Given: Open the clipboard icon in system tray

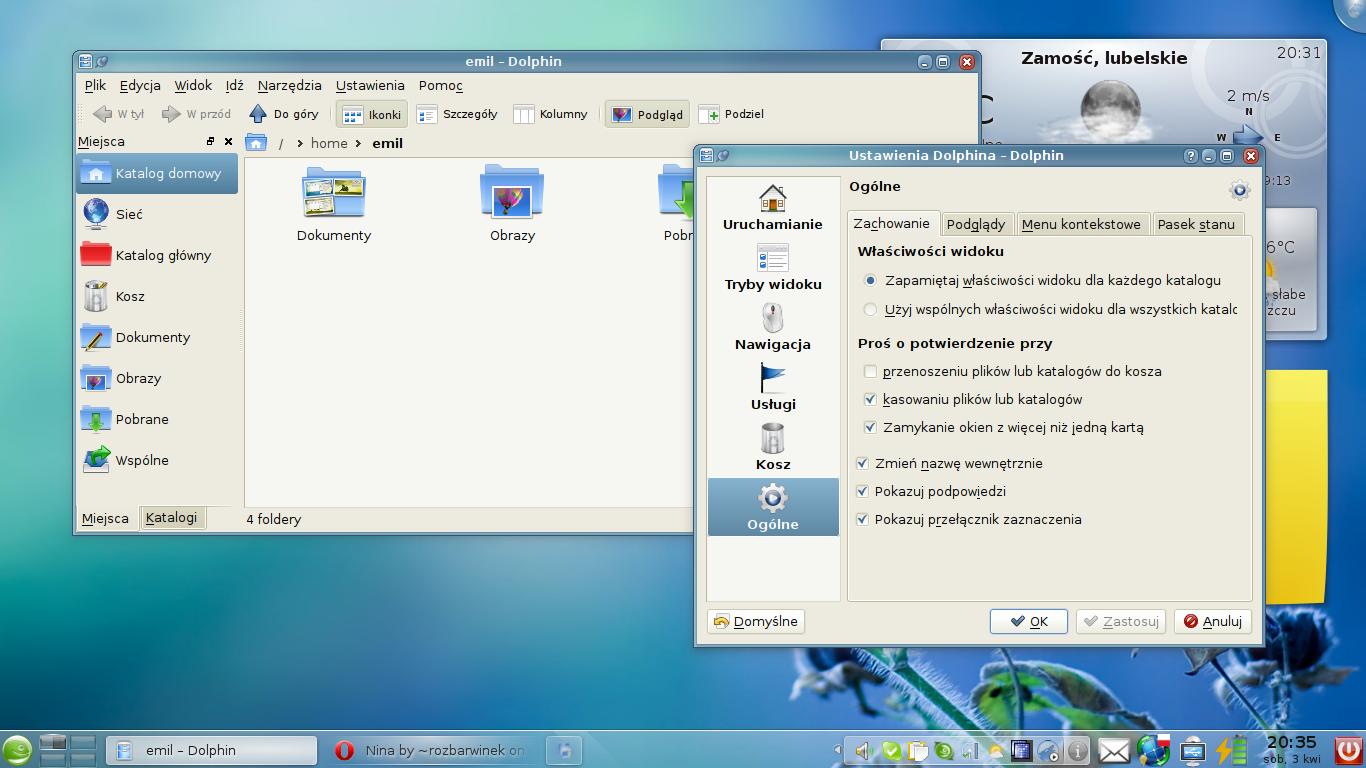Looking at the screenshot, I should click(x=916, y=750).
